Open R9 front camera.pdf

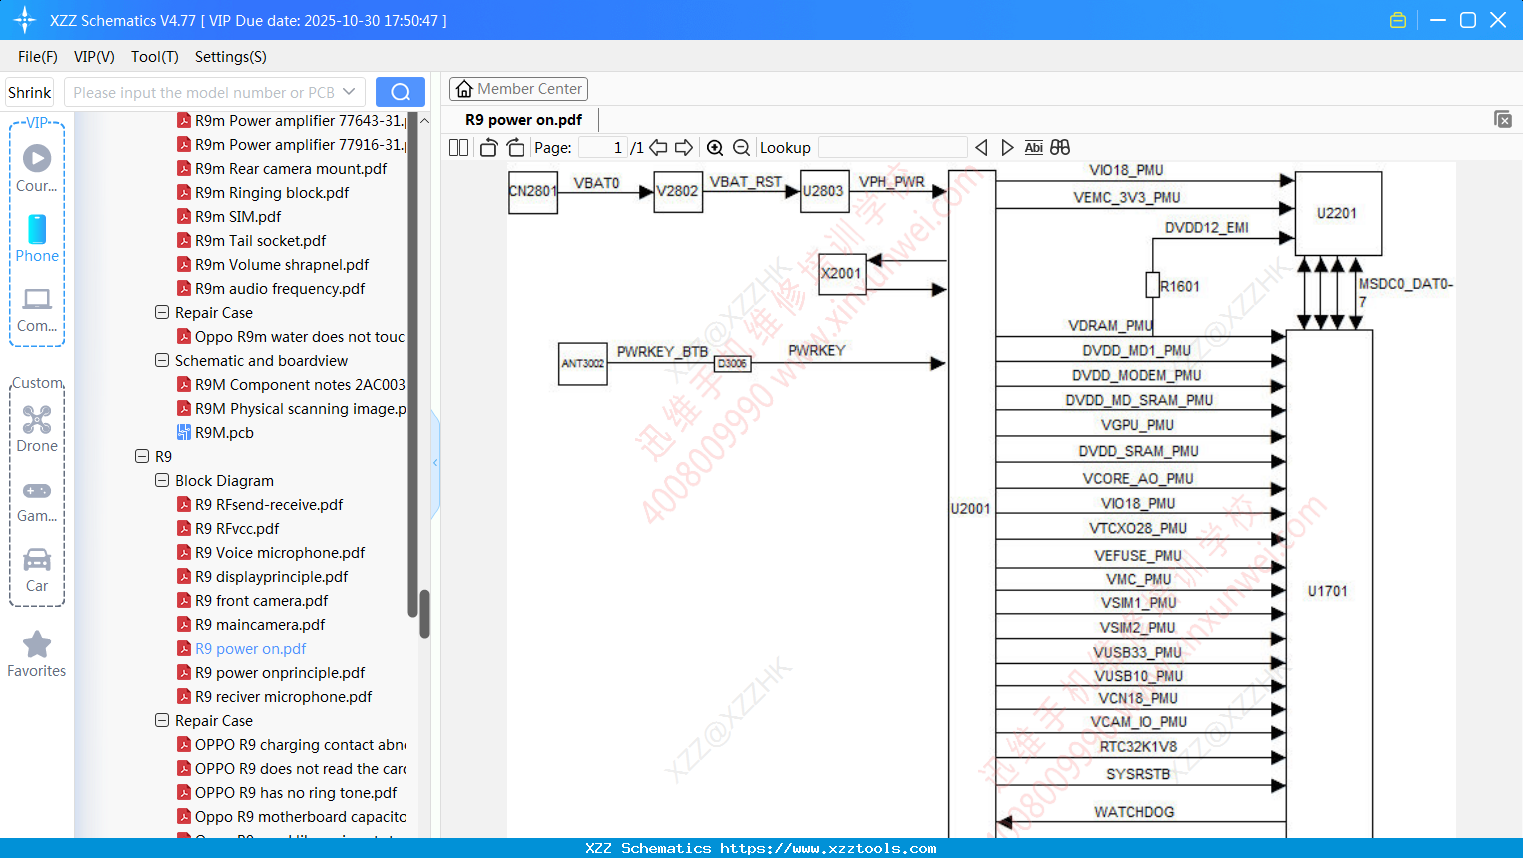pos(262,600)
